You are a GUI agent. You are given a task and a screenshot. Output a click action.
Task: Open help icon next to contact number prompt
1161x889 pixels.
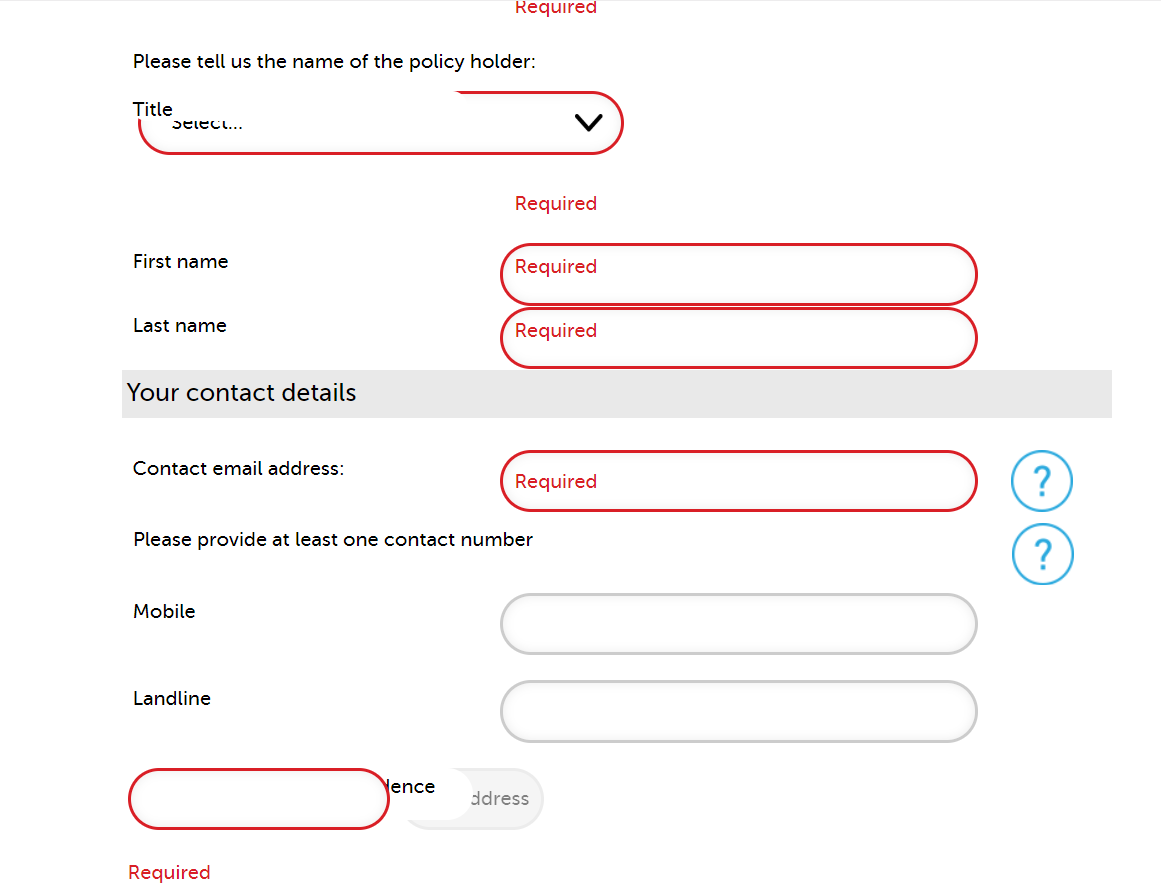click(x=1041, y=554)
